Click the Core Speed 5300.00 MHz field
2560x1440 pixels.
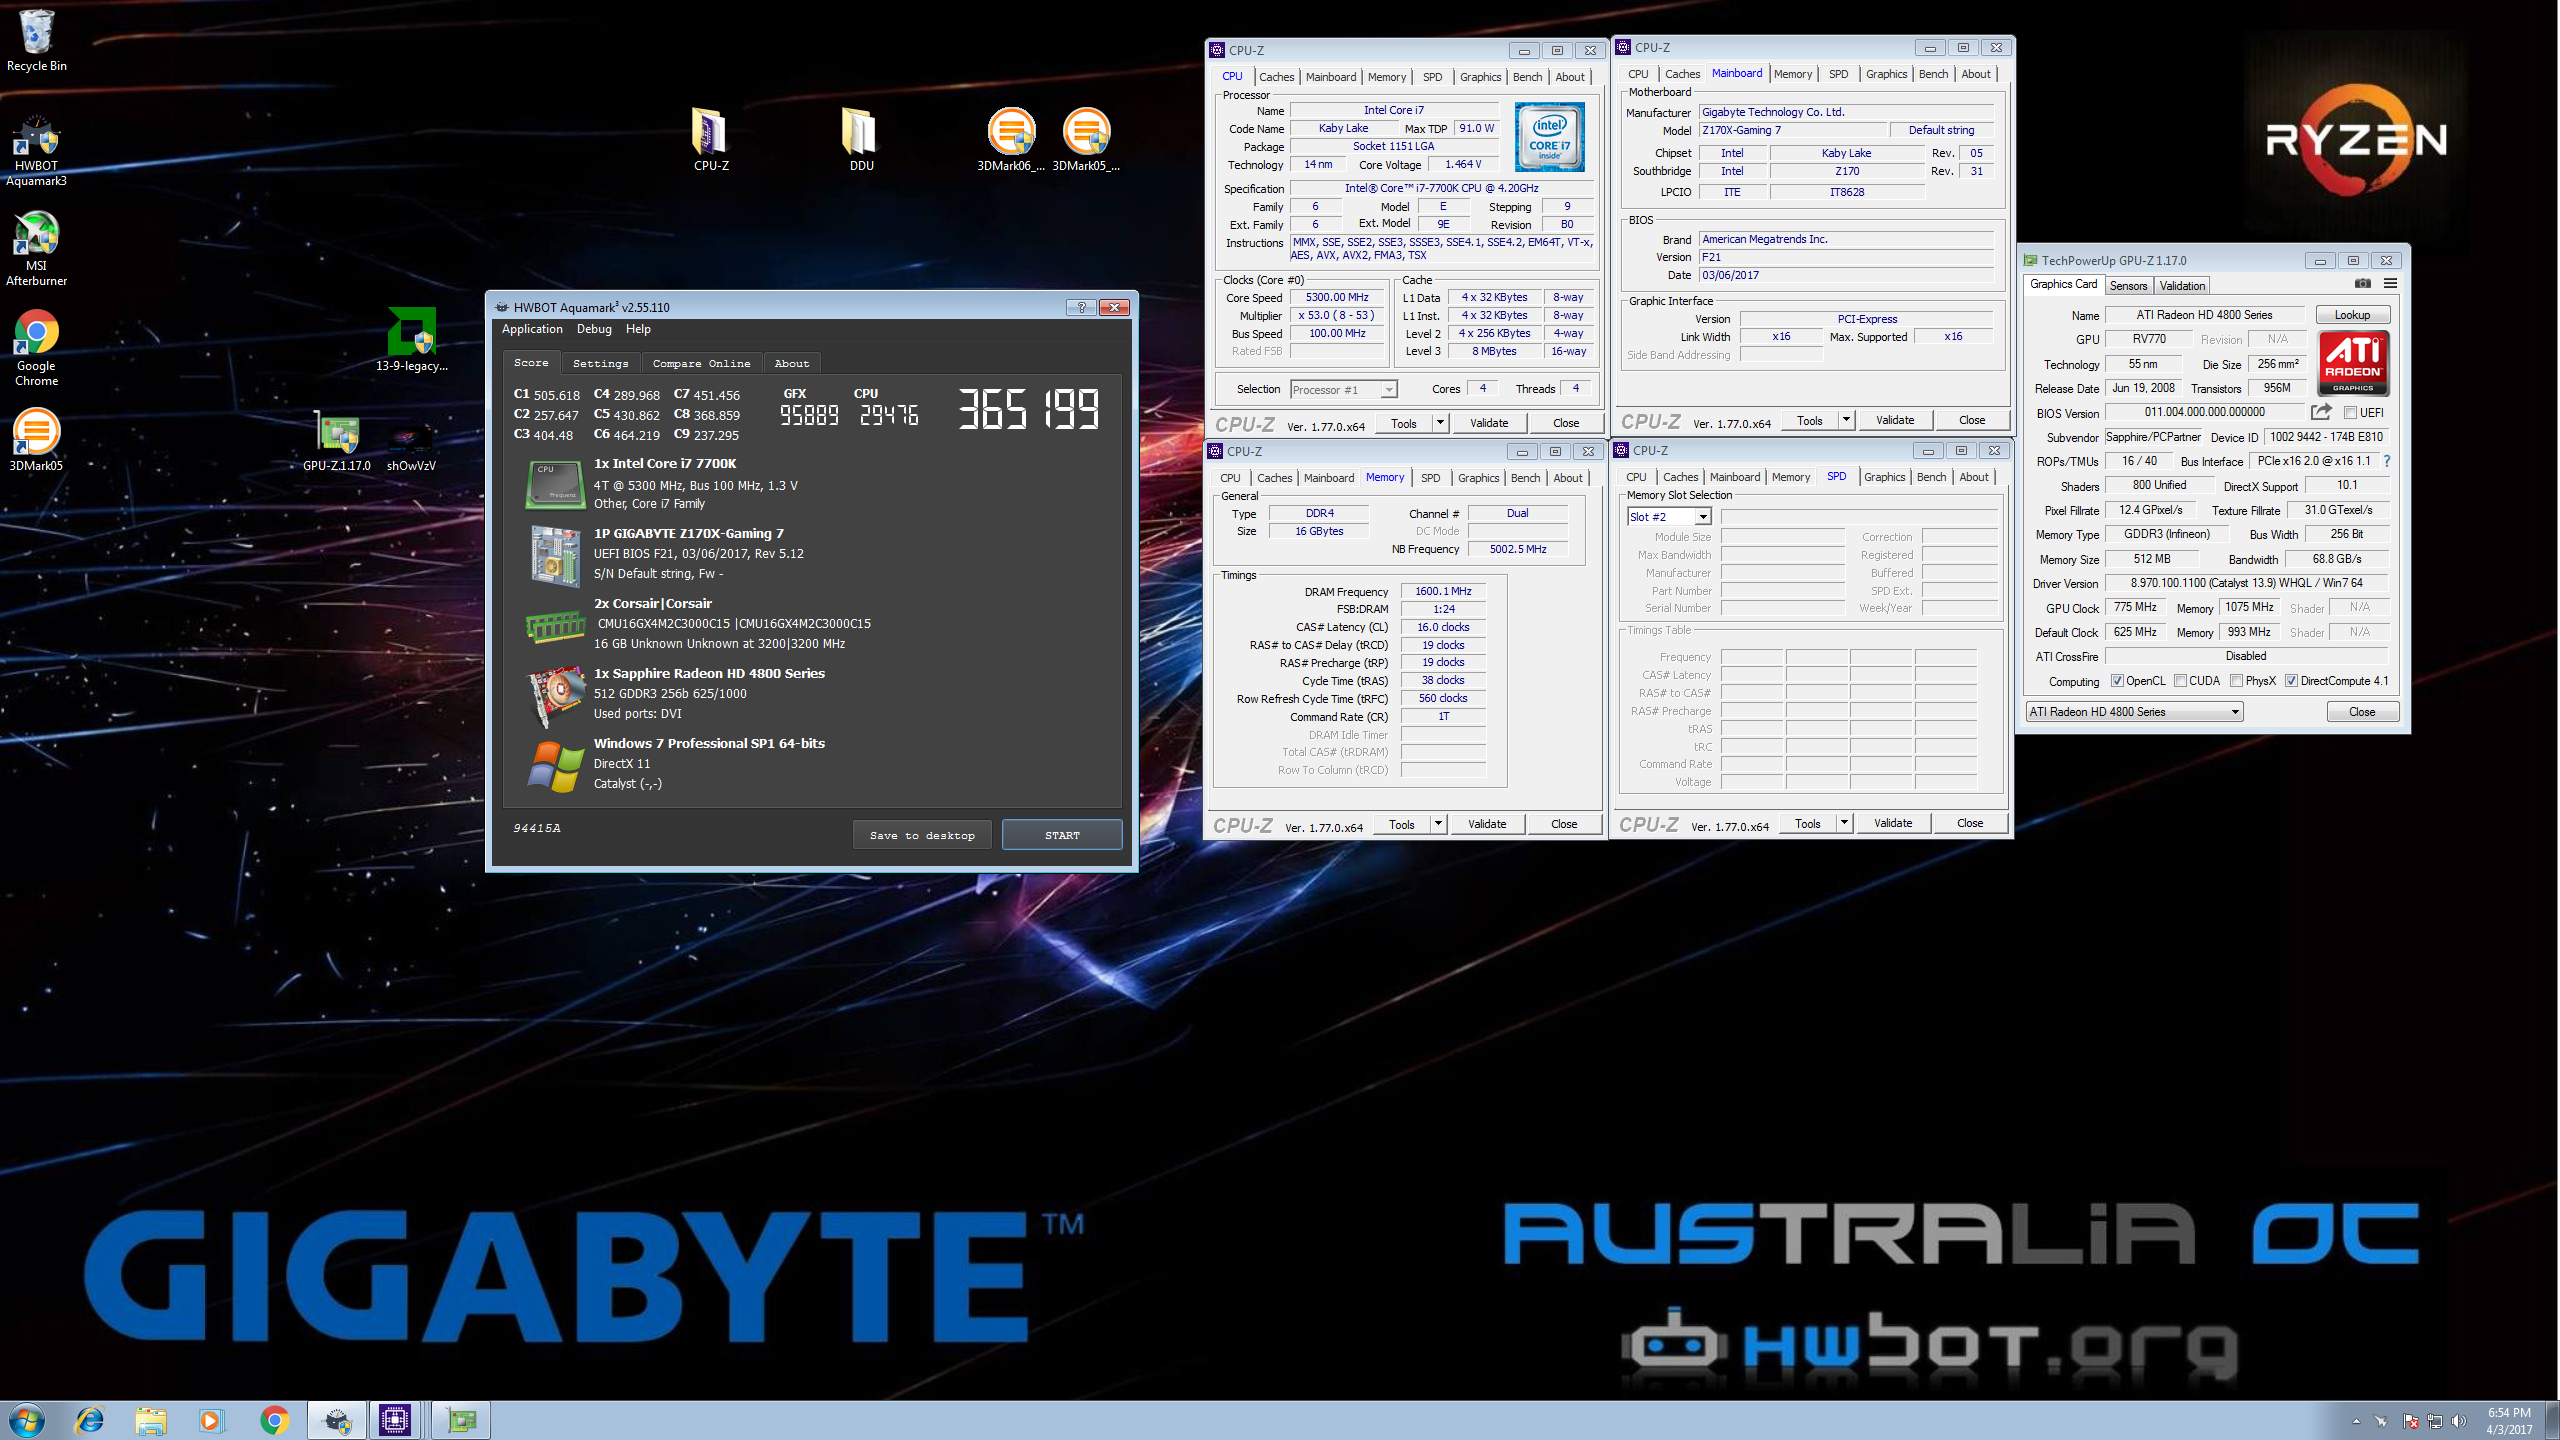point(1337,297)
